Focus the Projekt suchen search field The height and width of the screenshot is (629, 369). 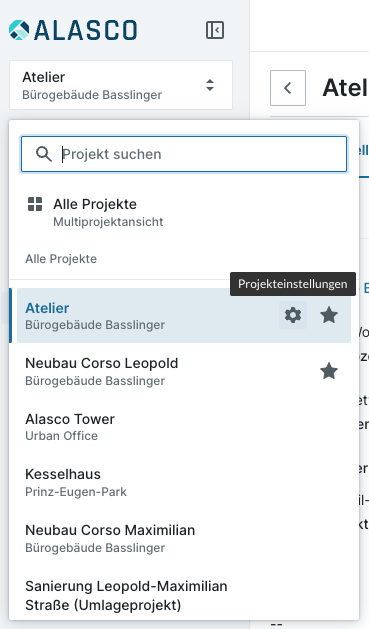184,154
